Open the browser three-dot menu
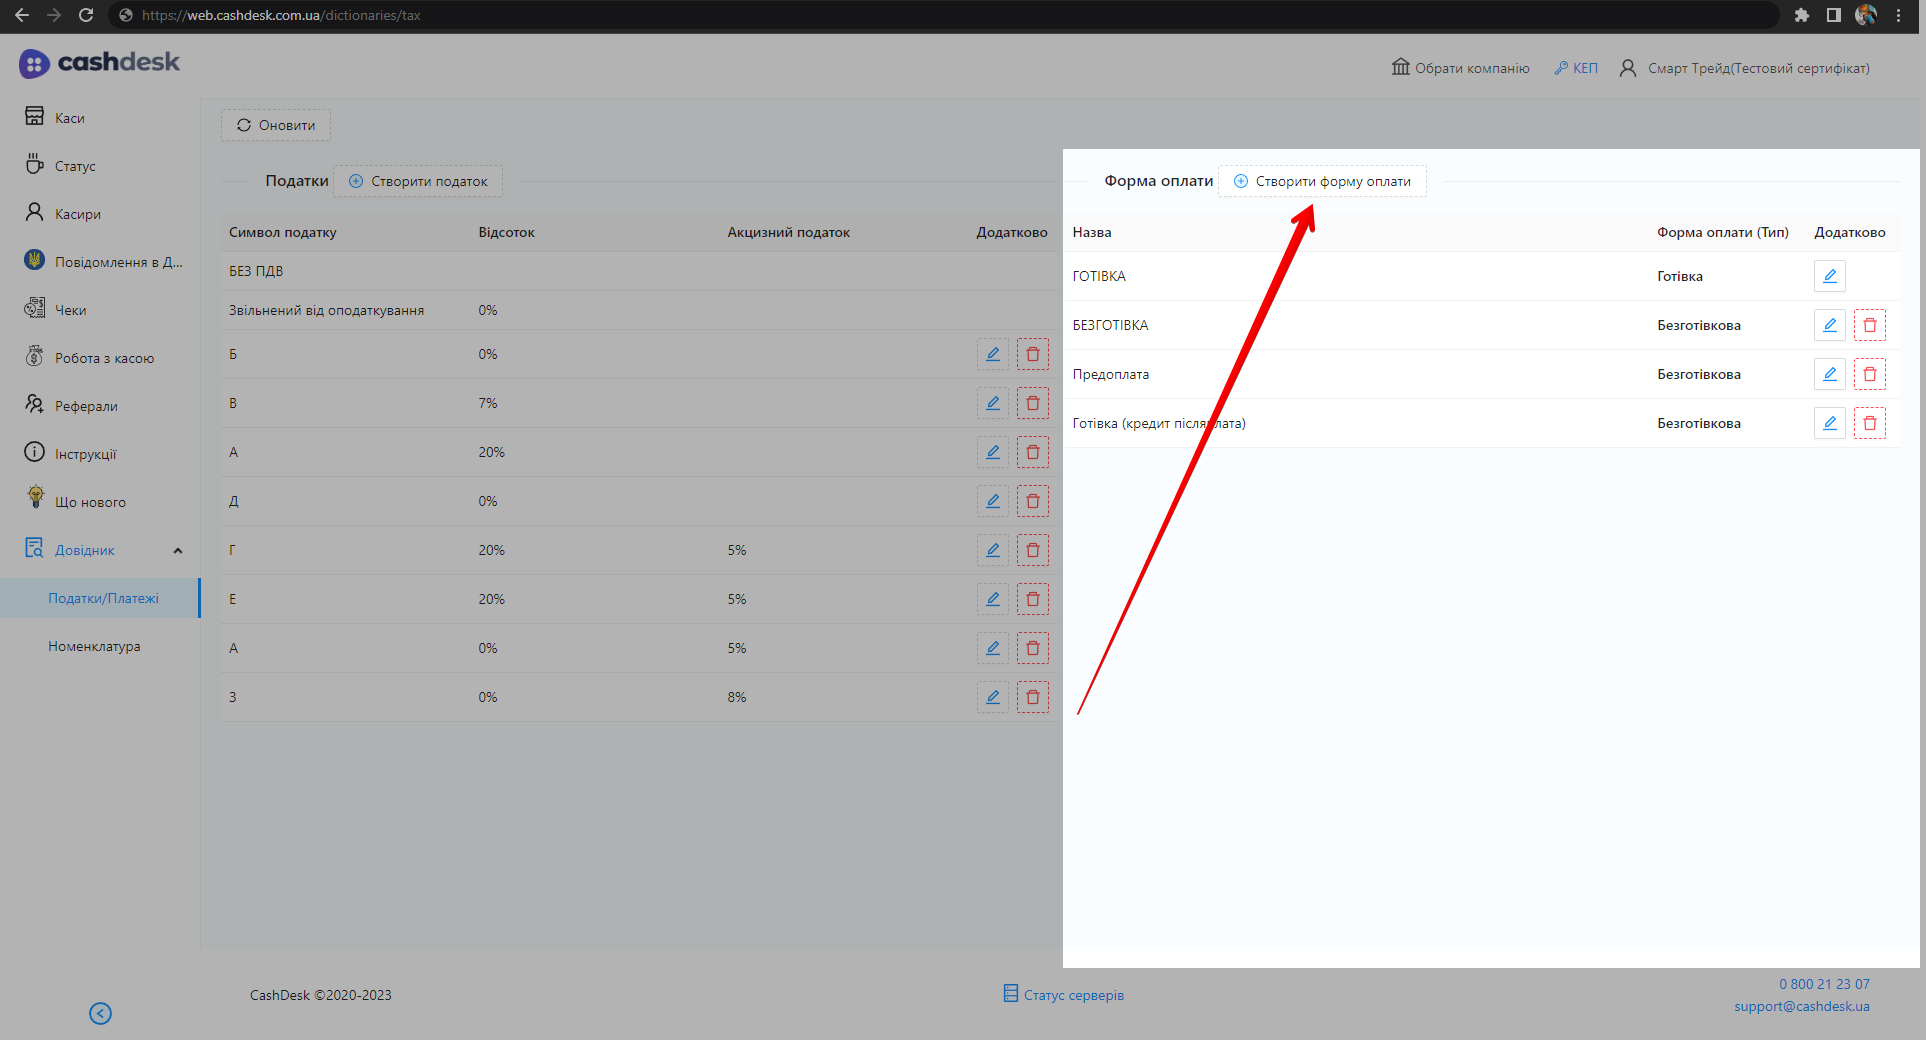Viewport: 1926px width, 1040px height. (1898, 15)
